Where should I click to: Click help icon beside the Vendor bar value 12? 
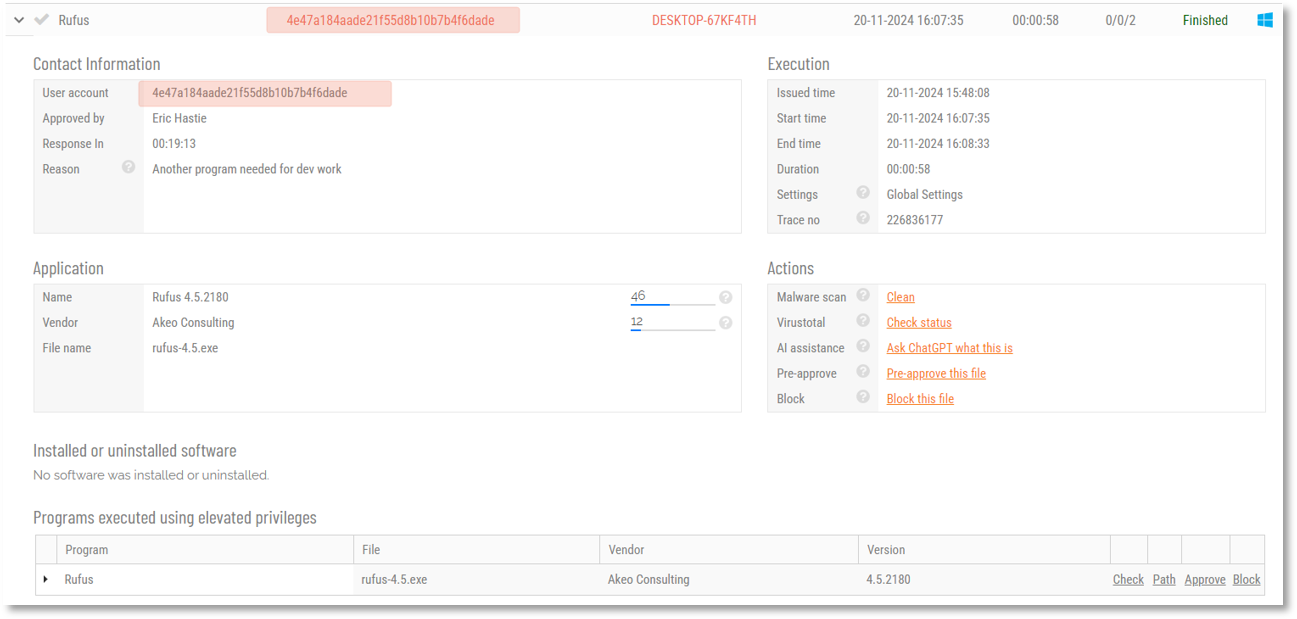[725, 322]
